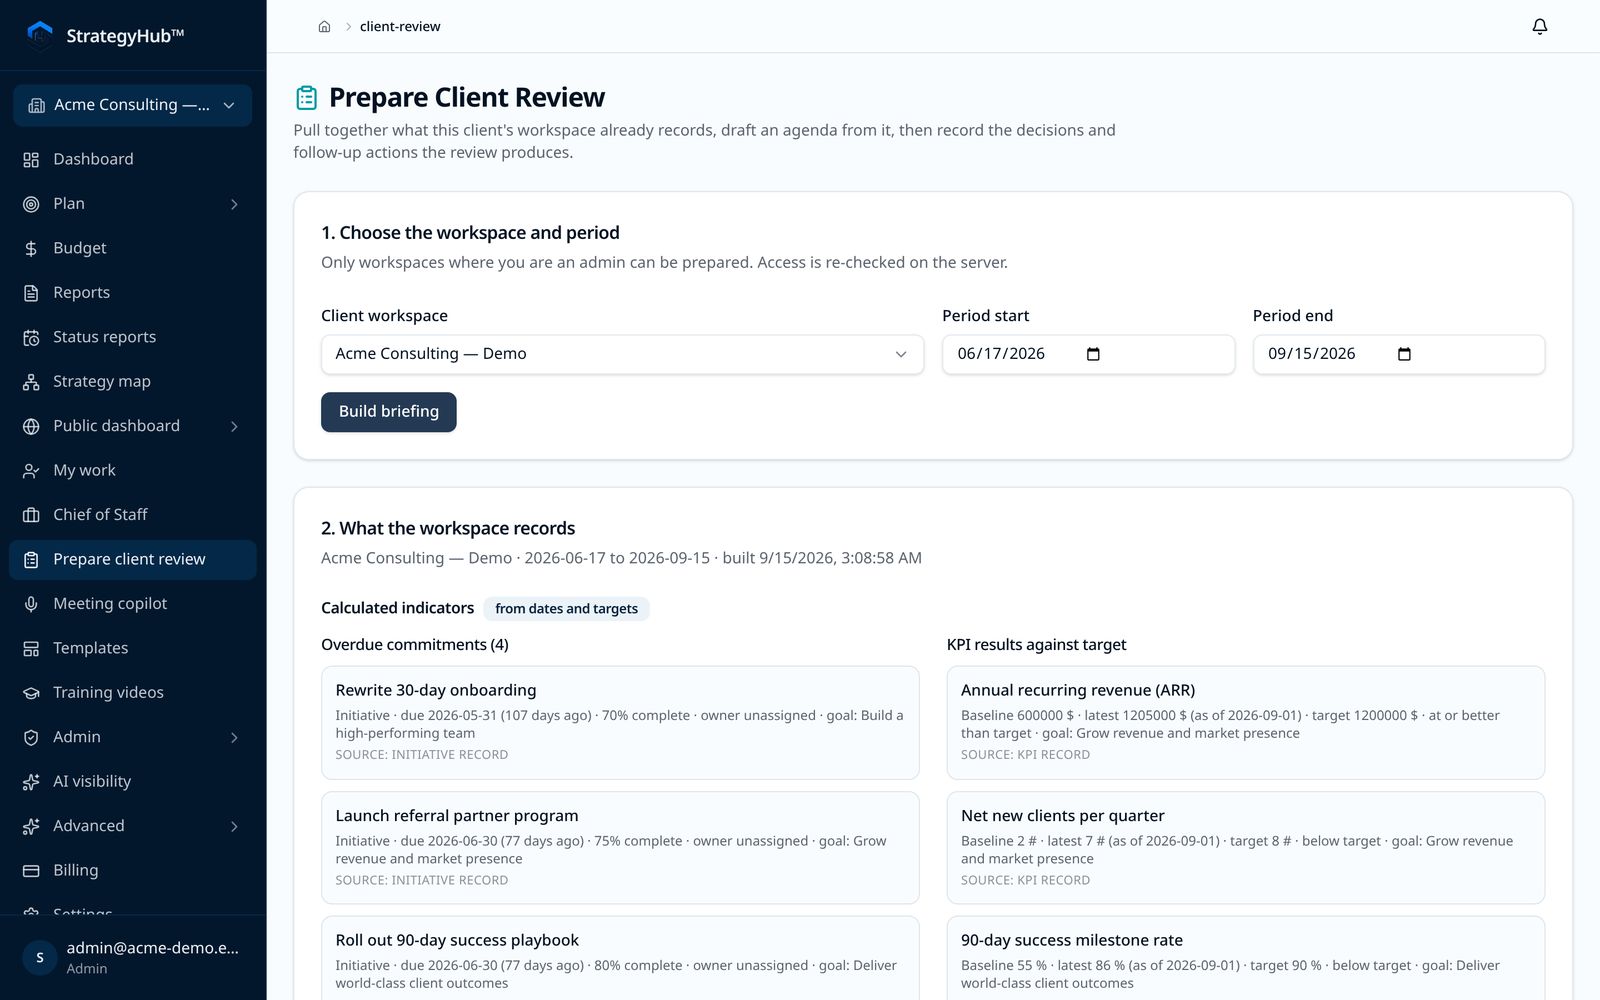
Task: Select Prepare client review menu item
Action: (x=133, y=559)
